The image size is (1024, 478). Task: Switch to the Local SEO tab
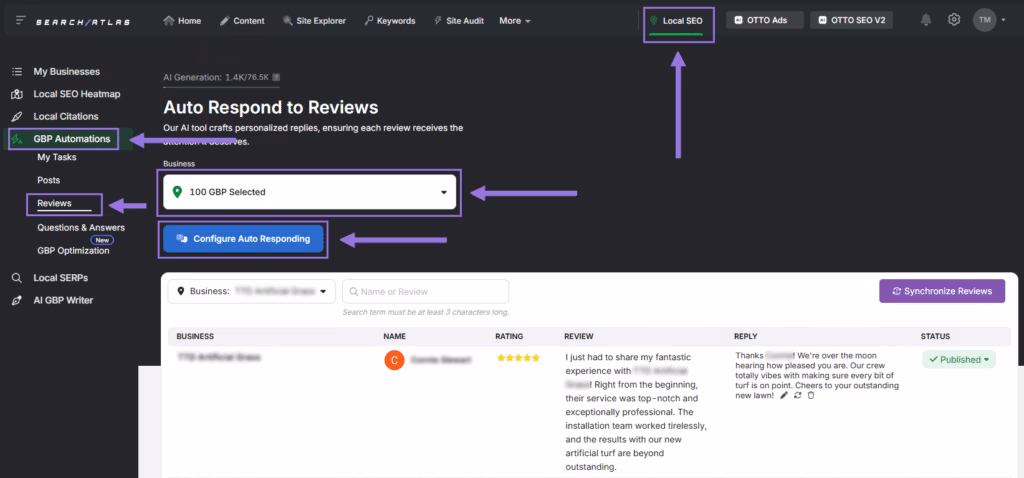[678, 20]
